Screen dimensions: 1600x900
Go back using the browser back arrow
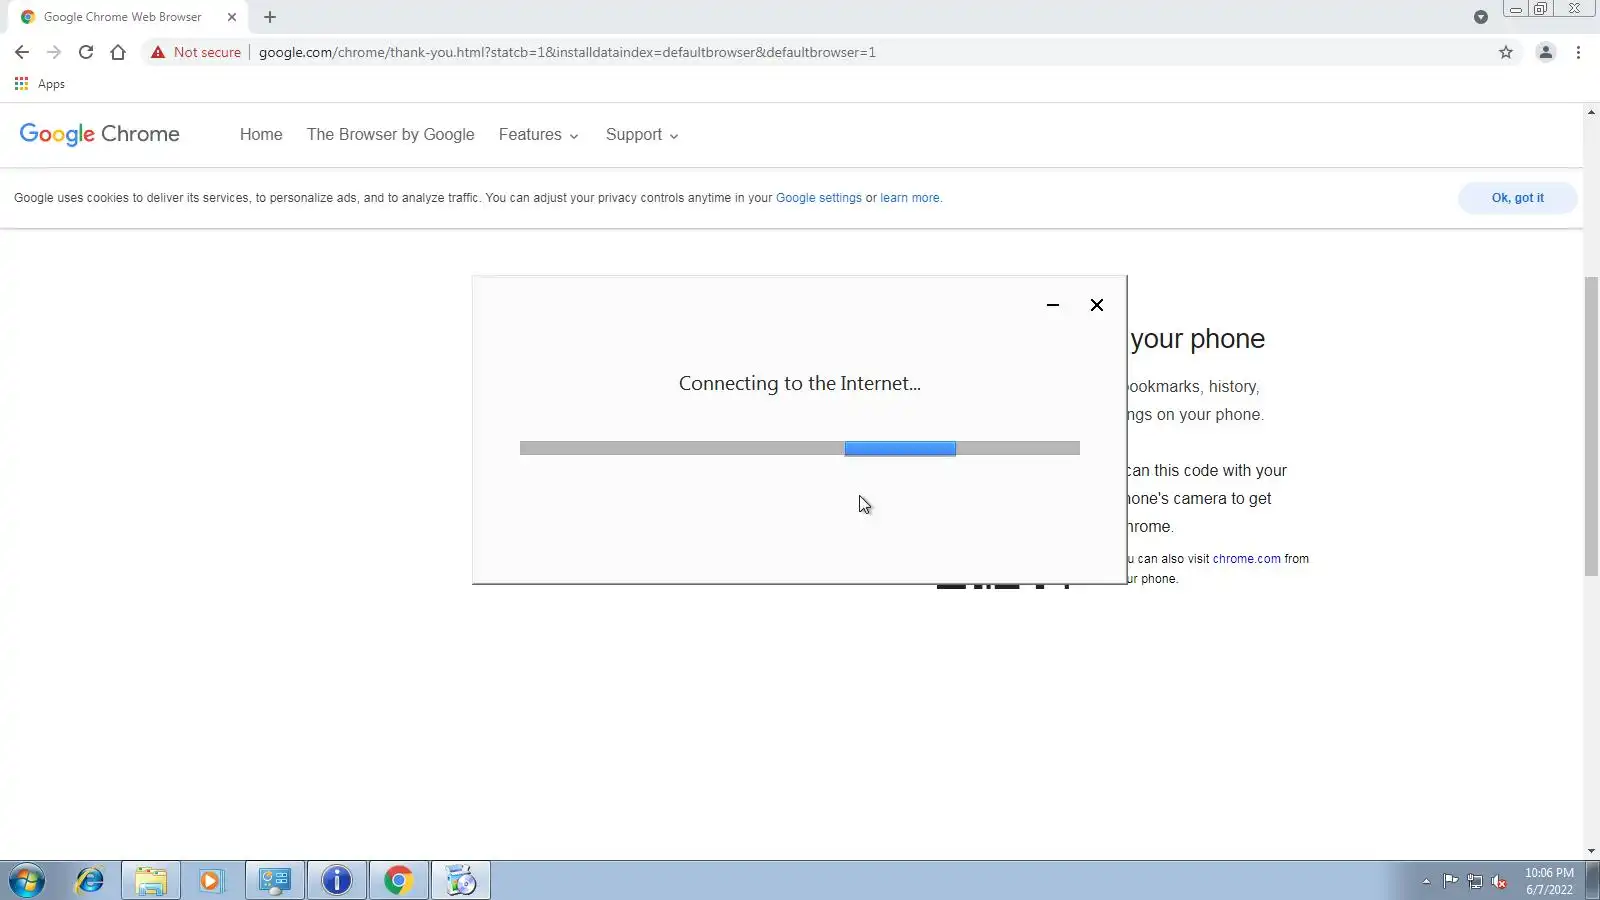pyautogui.click(x=22, y=52)
